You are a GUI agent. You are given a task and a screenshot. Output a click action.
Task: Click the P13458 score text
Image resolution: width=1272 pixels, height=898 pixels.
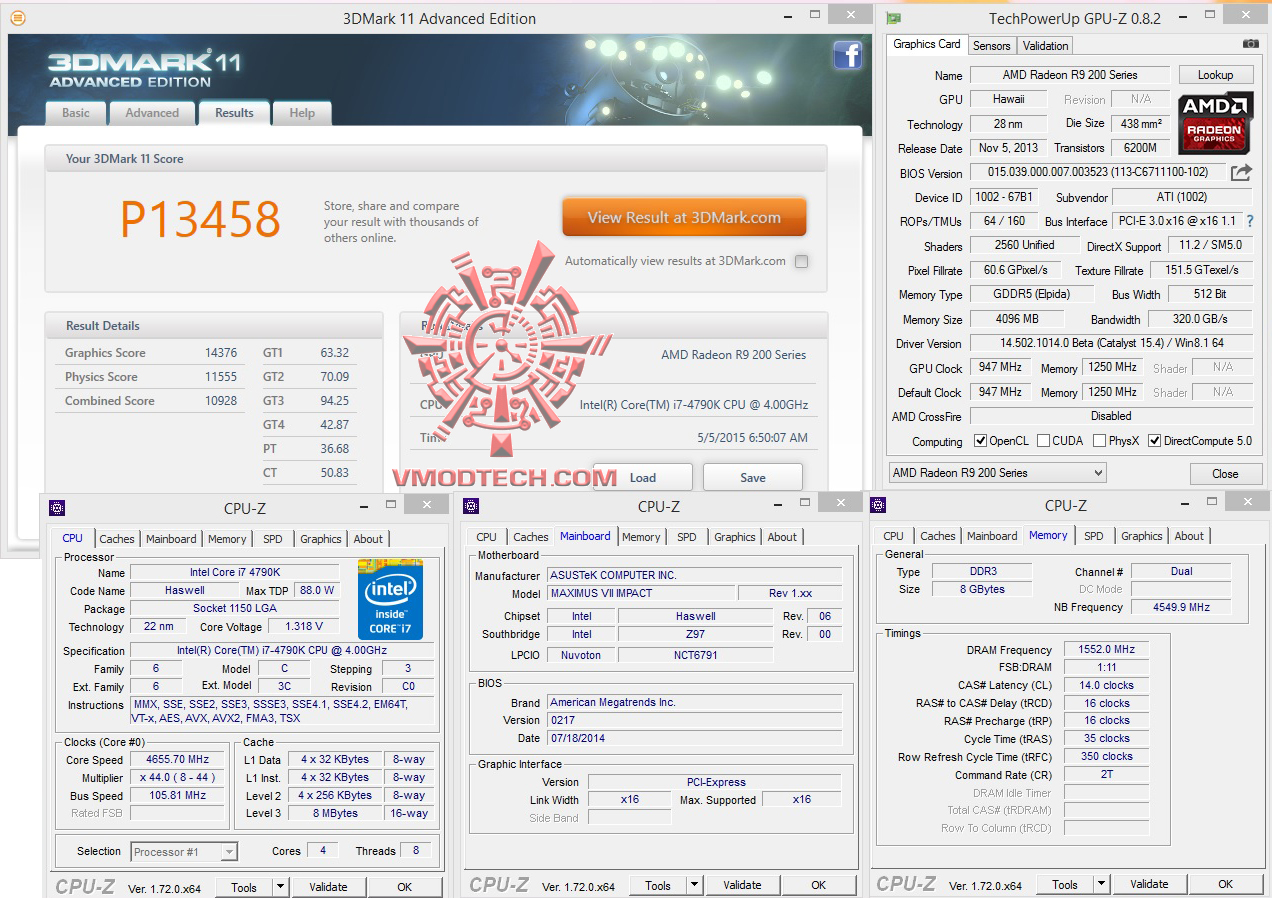(200, 219)
